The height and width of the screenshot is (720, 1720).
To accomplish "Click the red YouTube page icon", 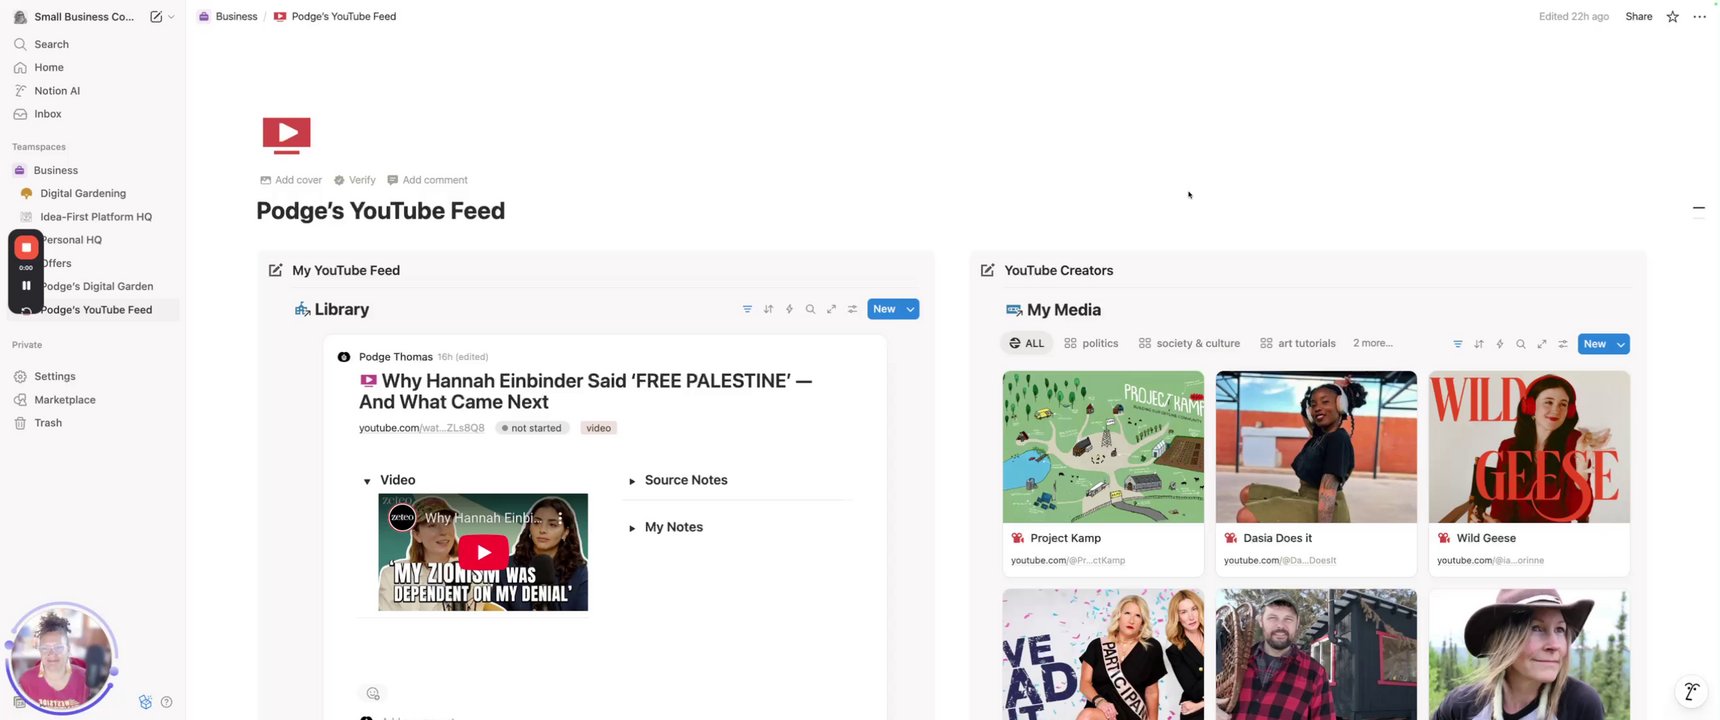I will (x=286, y=135).
